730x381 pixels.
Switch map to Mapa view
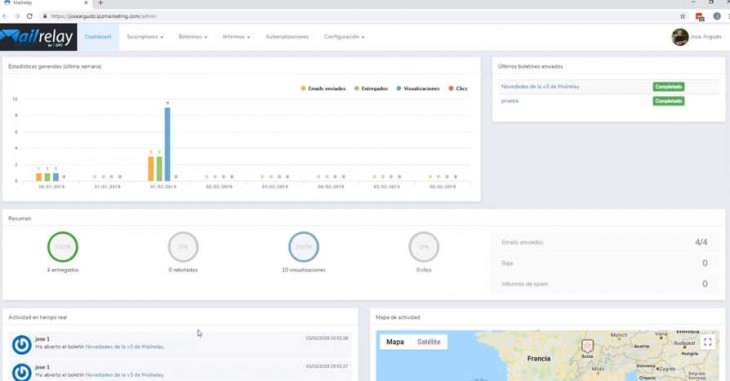(x=395, y=342)
